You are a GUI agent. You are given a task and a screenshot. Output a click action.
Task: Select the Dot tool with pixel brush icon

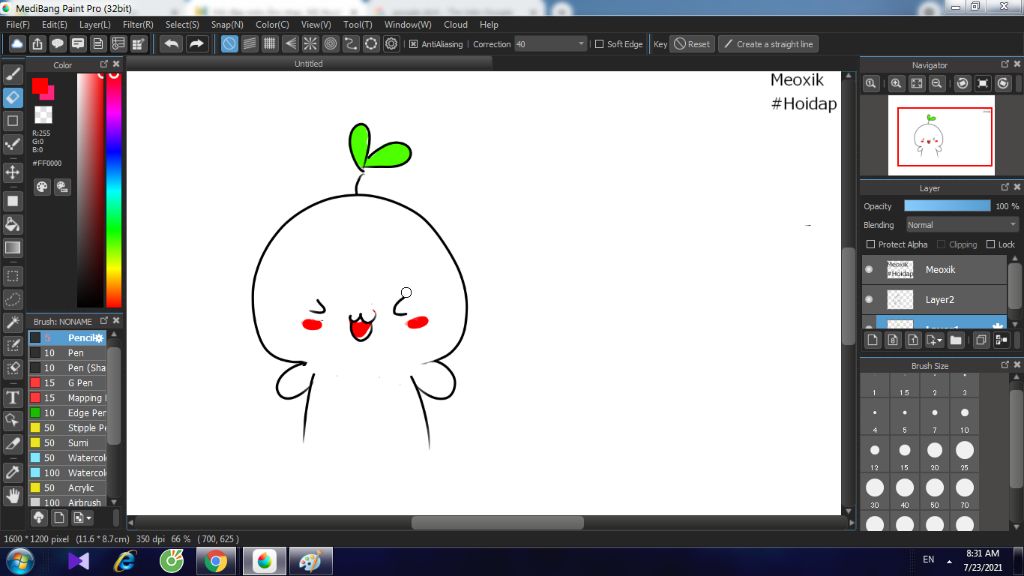(x=12, y=144)
